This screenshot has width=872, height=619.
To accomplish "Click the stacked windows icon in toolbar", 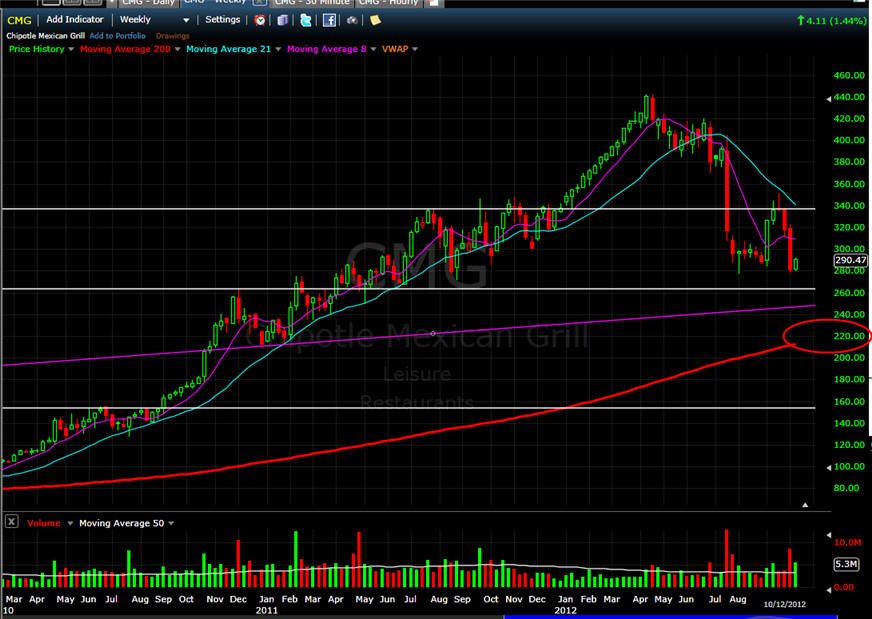I will [x=283, y=21].
